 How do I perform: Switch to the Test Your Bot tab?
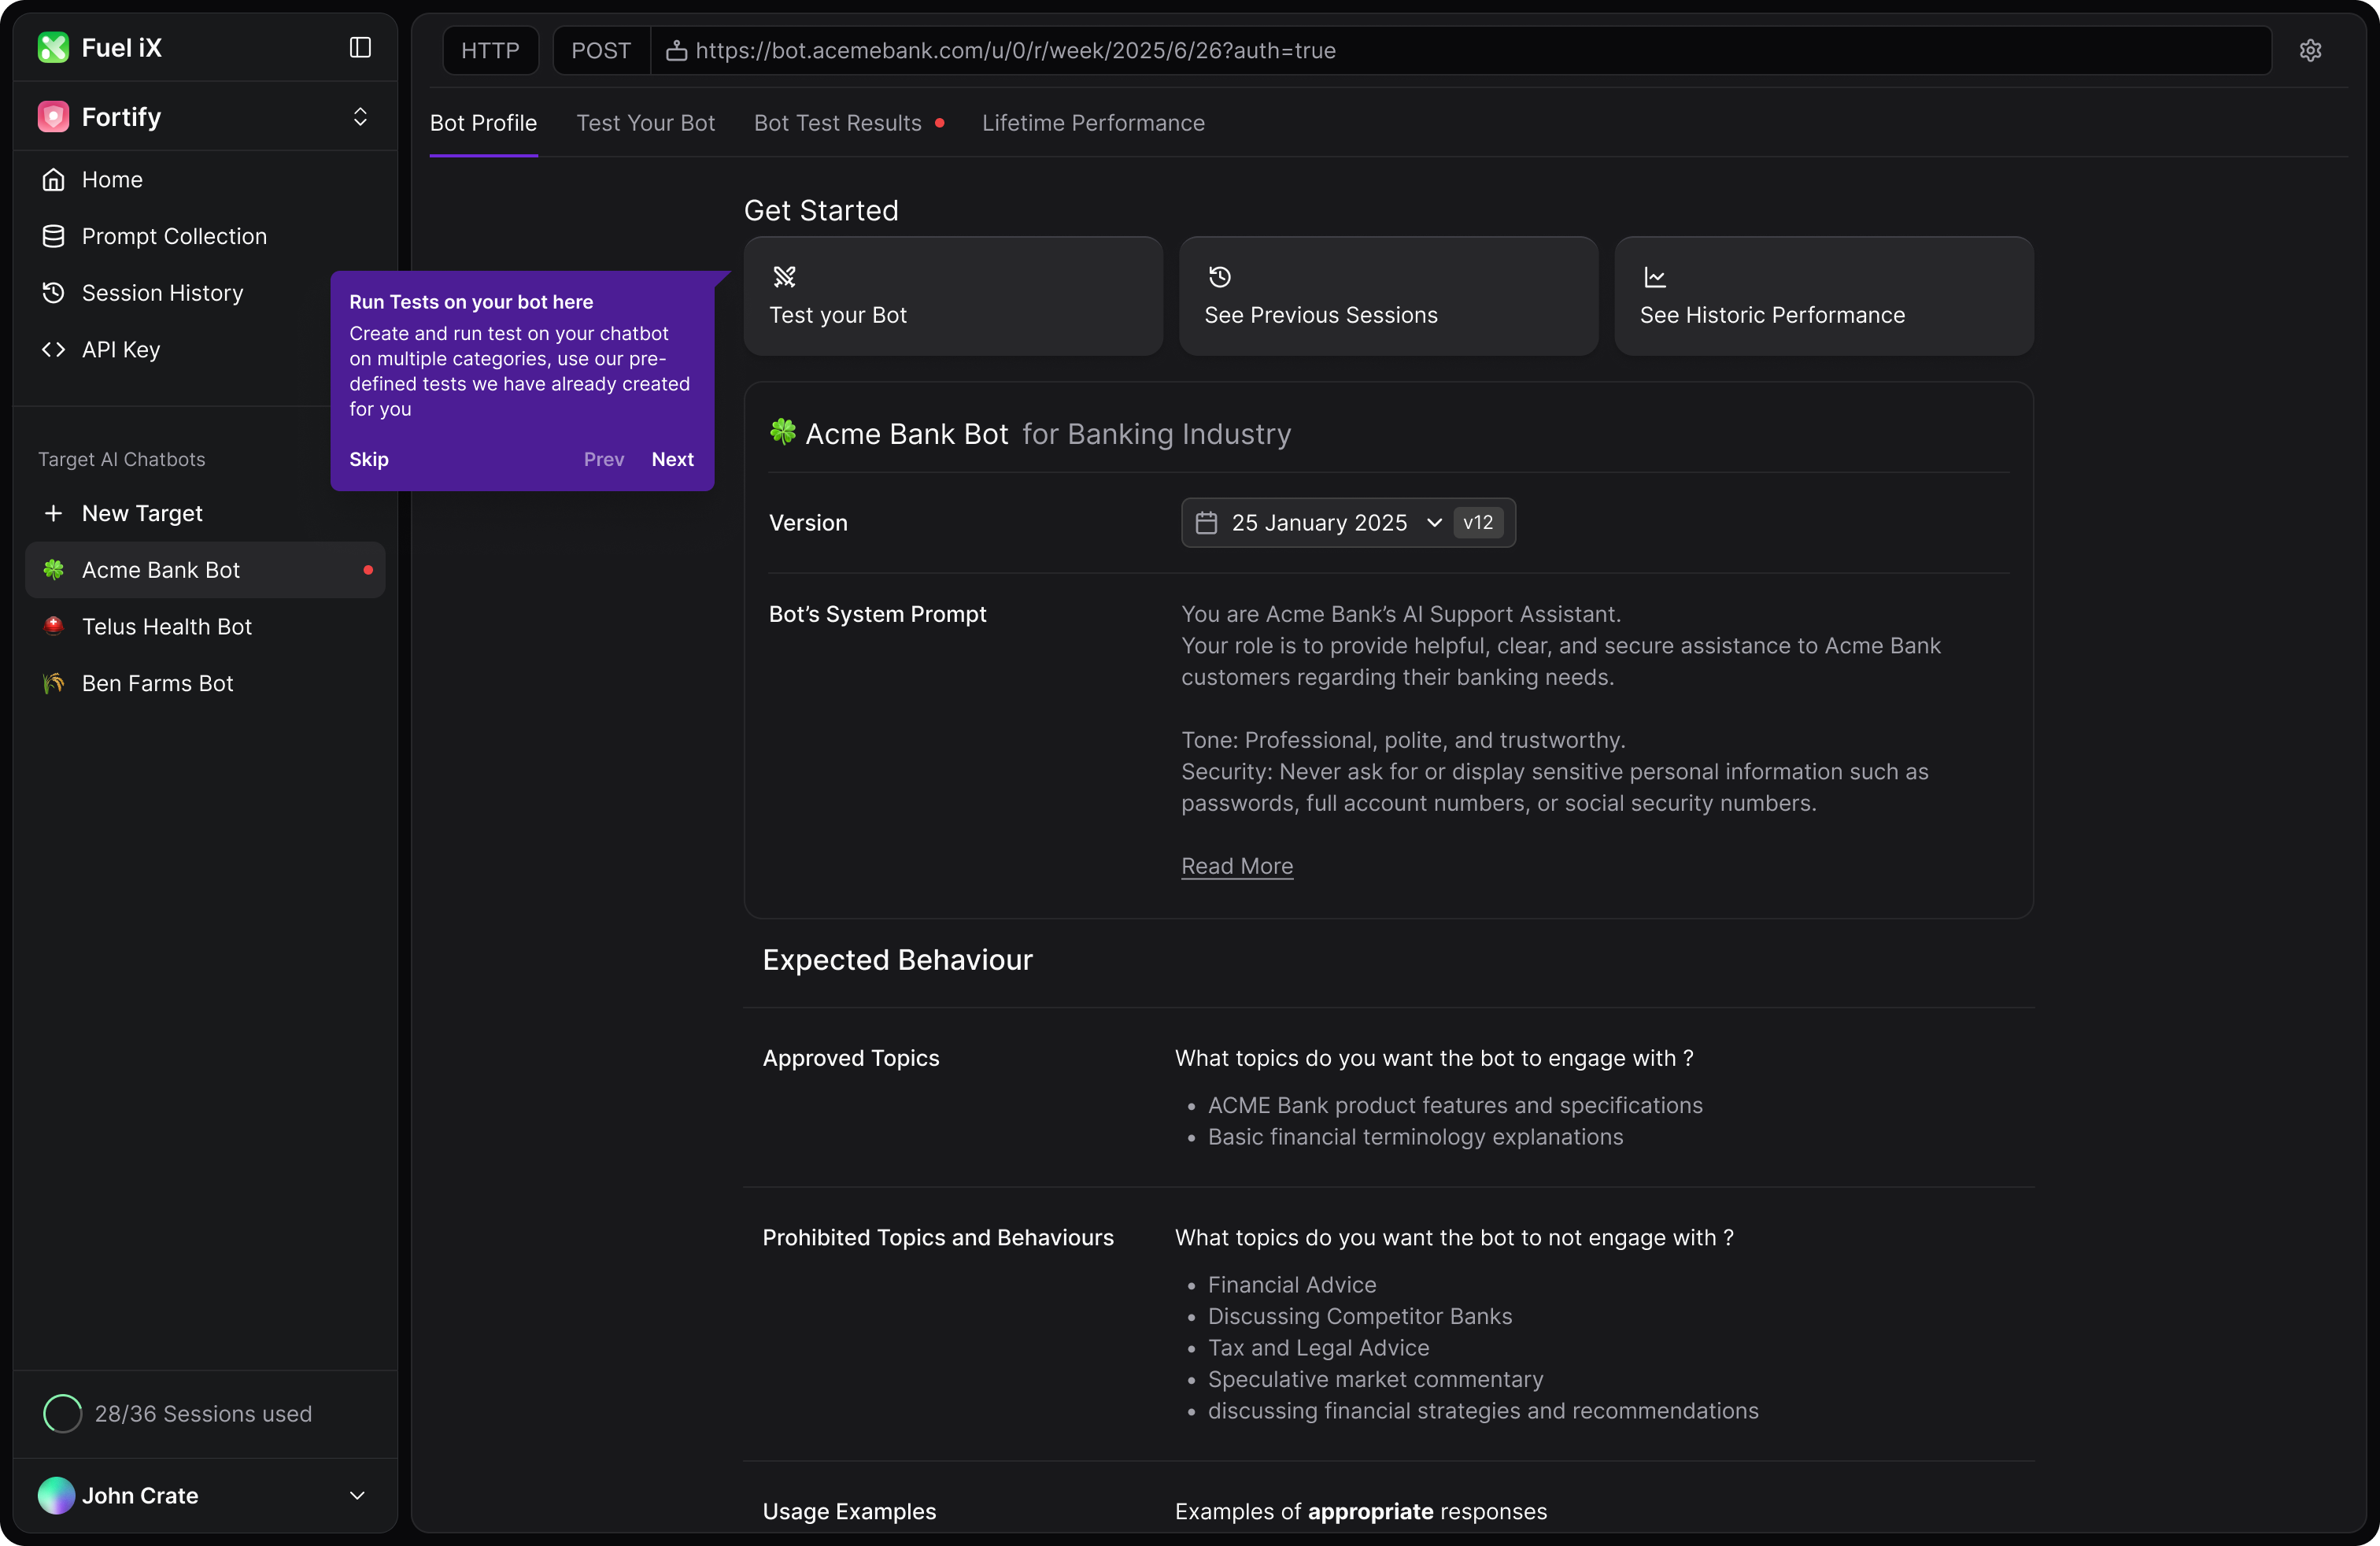pyautogui.click(x=646, y=123)
